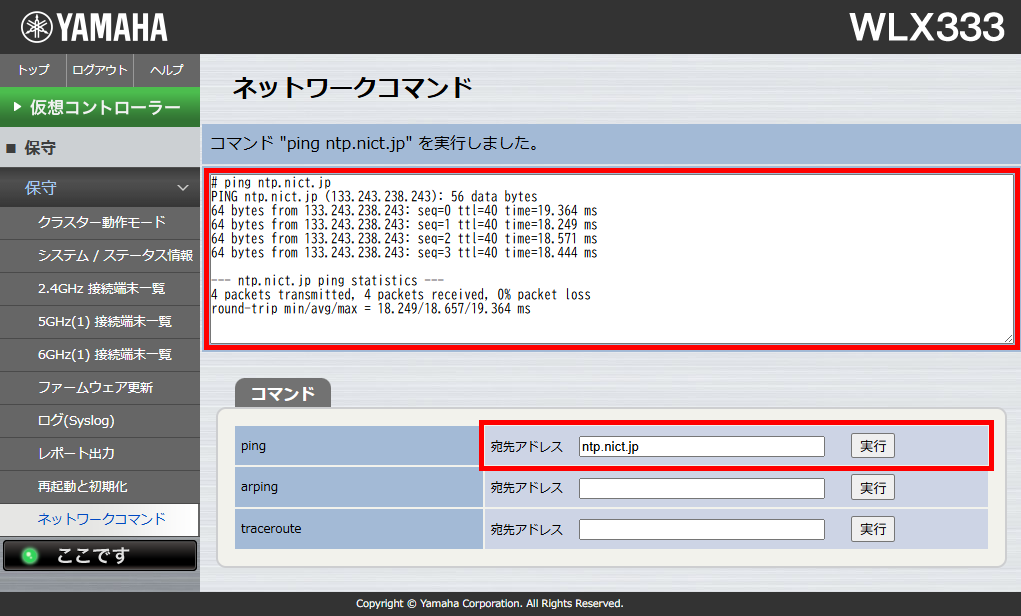Click the traceroute row label

(271, 528)
